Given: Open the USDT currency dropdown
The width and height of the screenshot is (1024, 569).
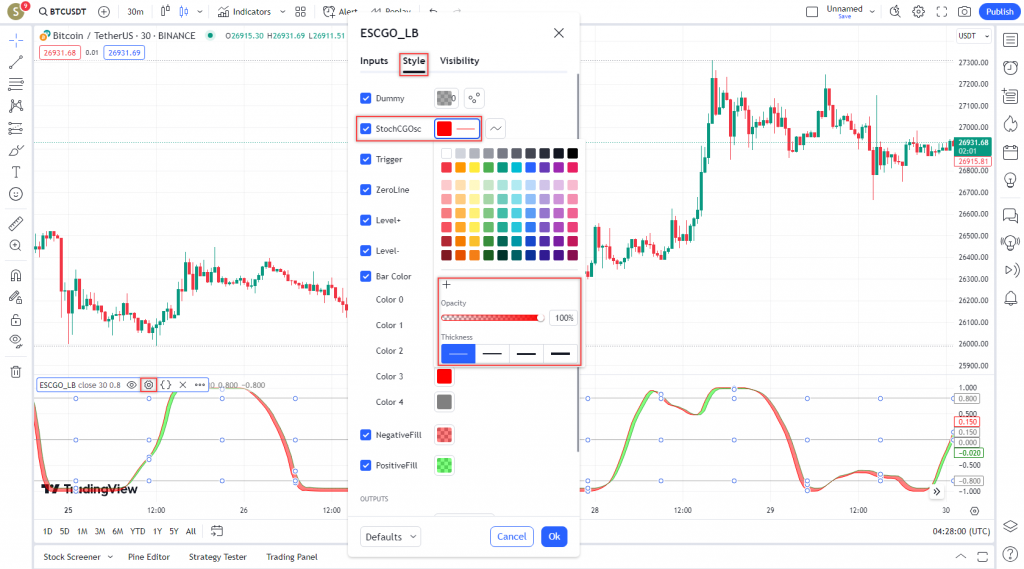Looking at the screenshot, I should [x=969, y=36].
